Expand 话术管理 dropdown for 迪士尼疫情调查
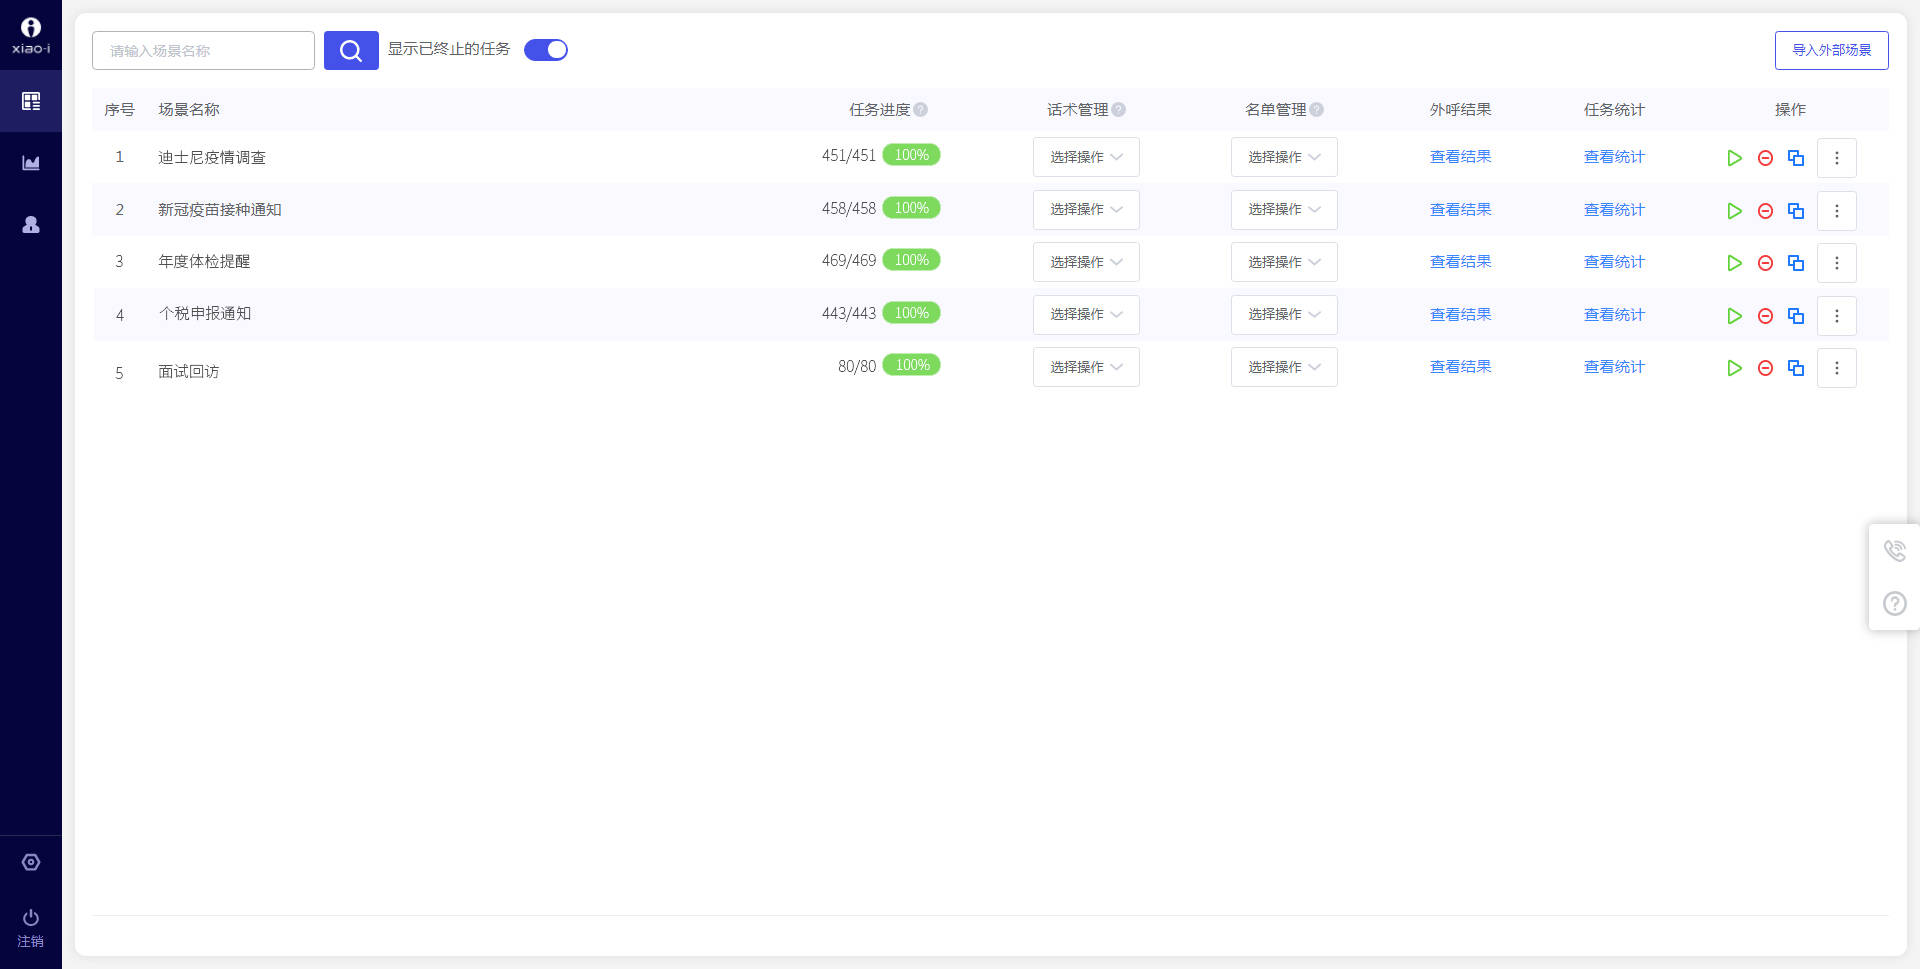The image size is (1920, 969). 1086,157
